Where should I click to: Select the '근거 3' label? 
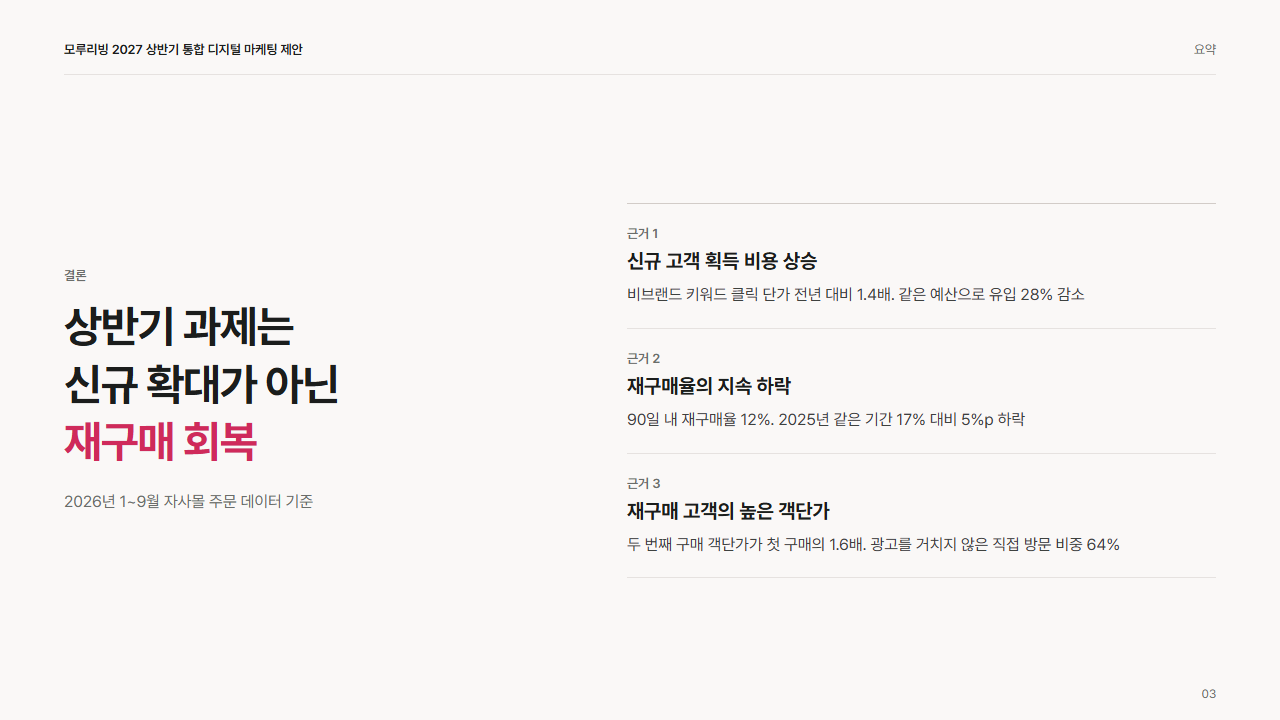[643, 483]
